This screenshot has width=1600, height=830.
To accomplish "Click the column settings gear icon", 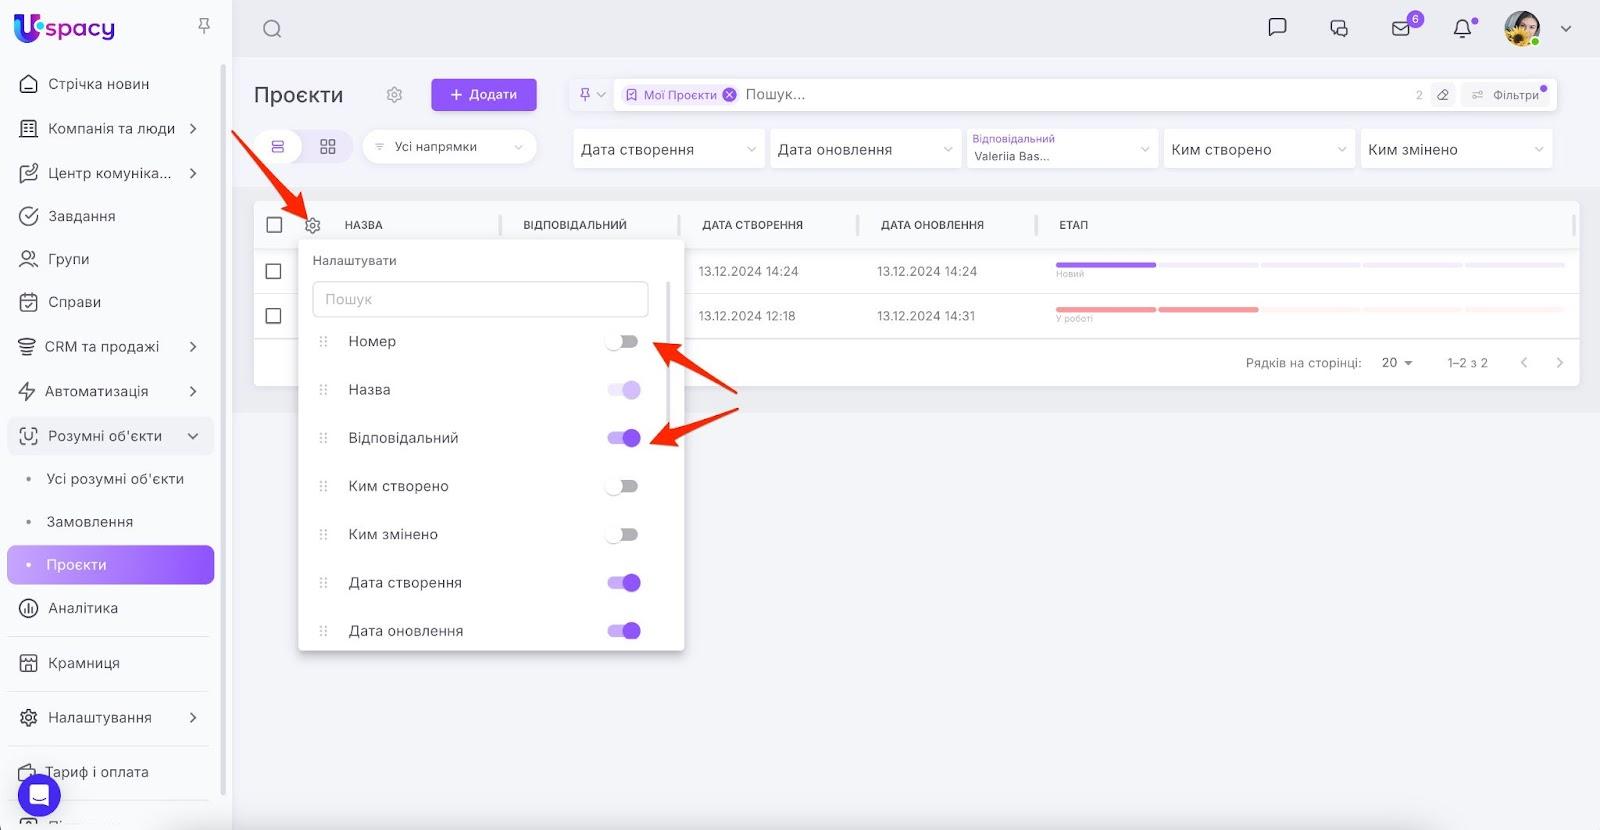I will click(x=313, y=226).
